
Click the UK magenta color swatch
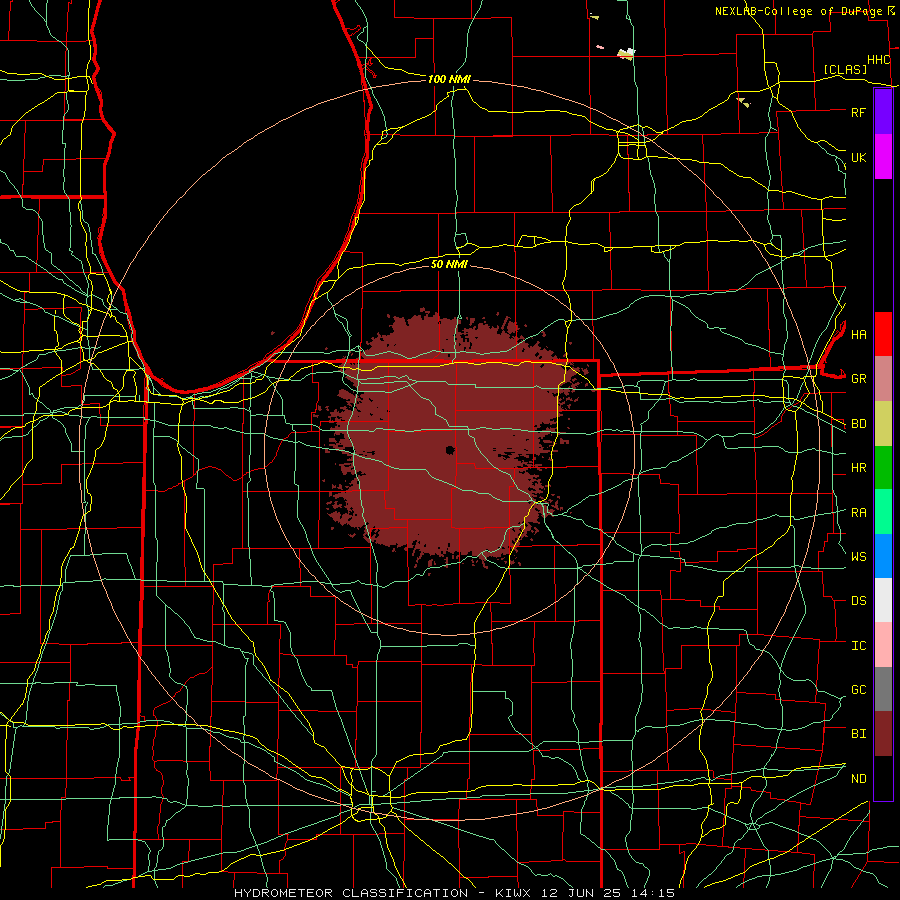pos(883,157)
